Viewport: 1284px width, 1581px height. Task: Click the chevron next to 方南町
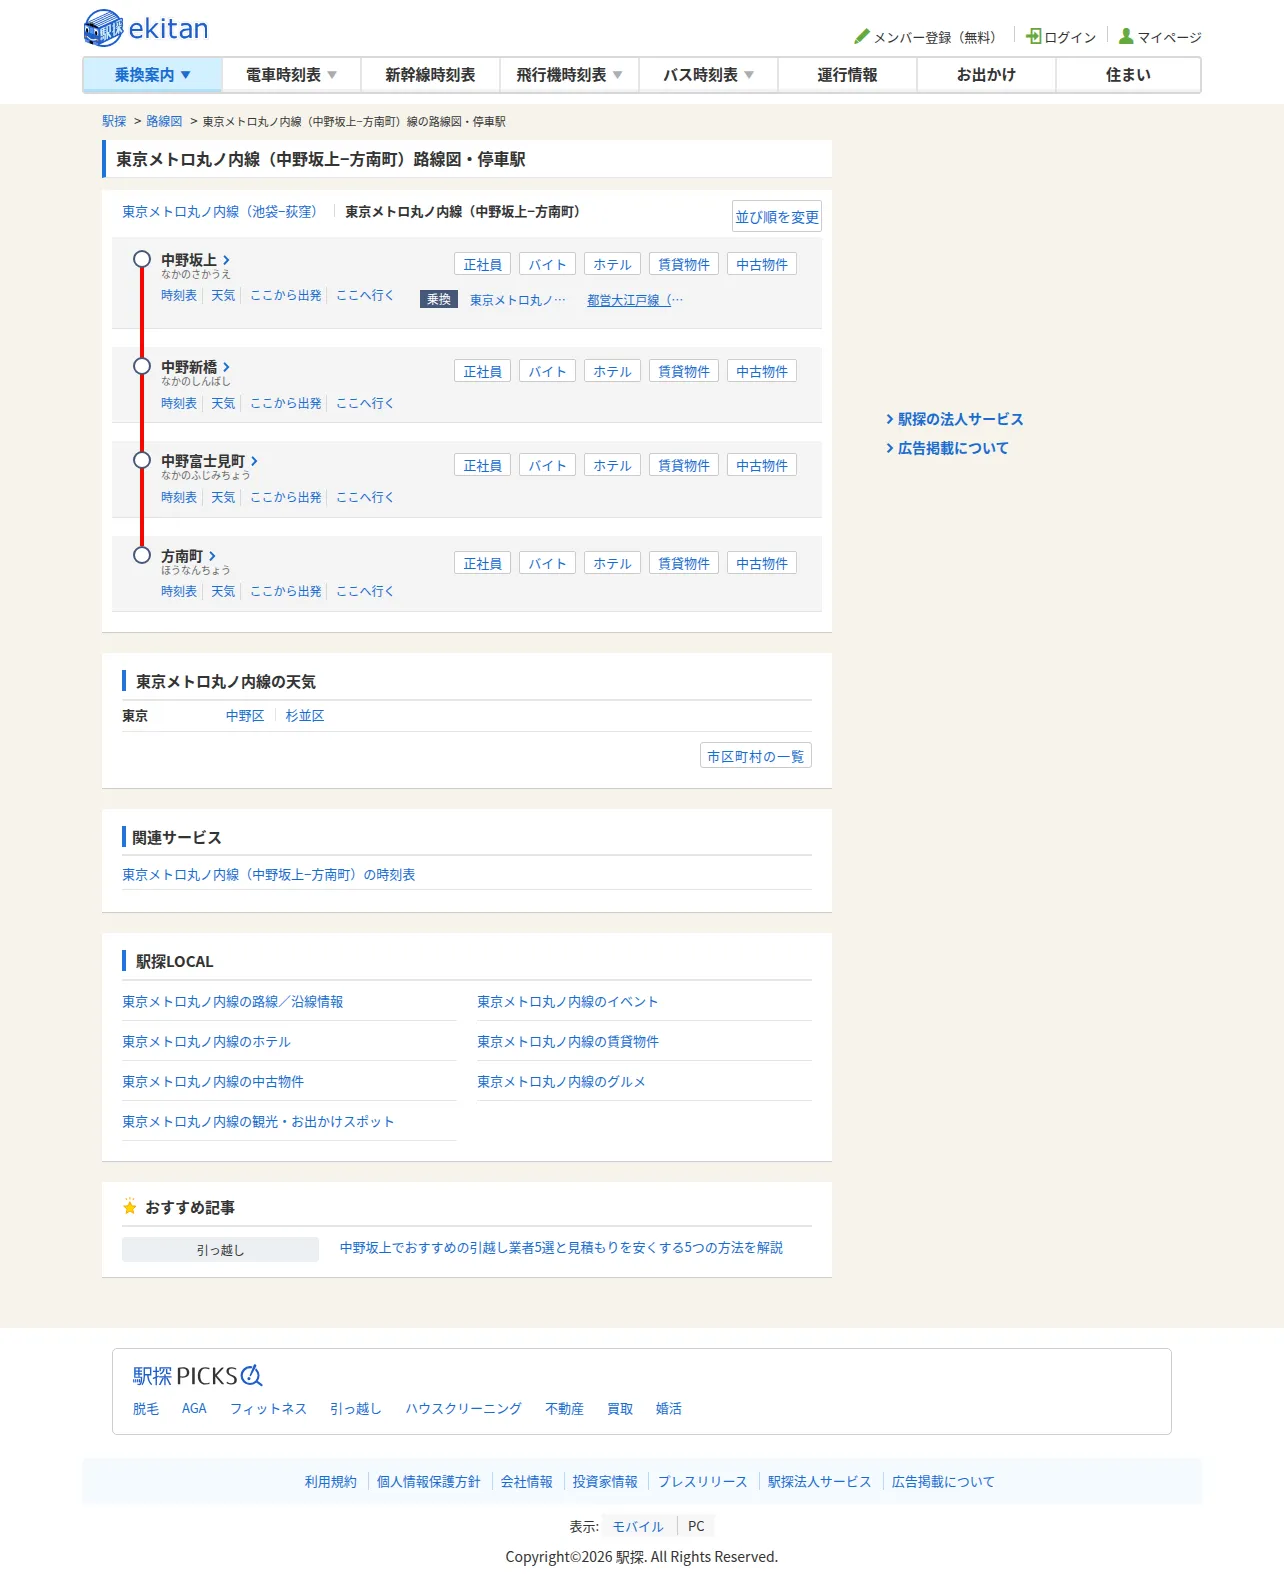coord(213,556)
